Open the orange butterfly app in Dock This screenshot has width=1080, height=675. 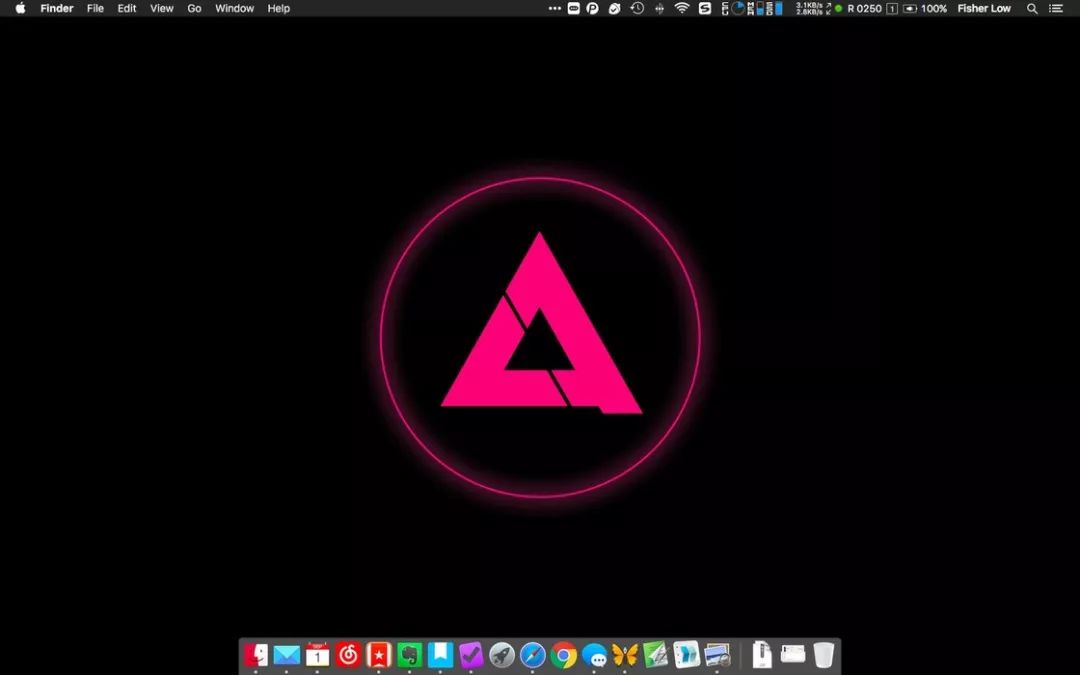coord(625,655)
